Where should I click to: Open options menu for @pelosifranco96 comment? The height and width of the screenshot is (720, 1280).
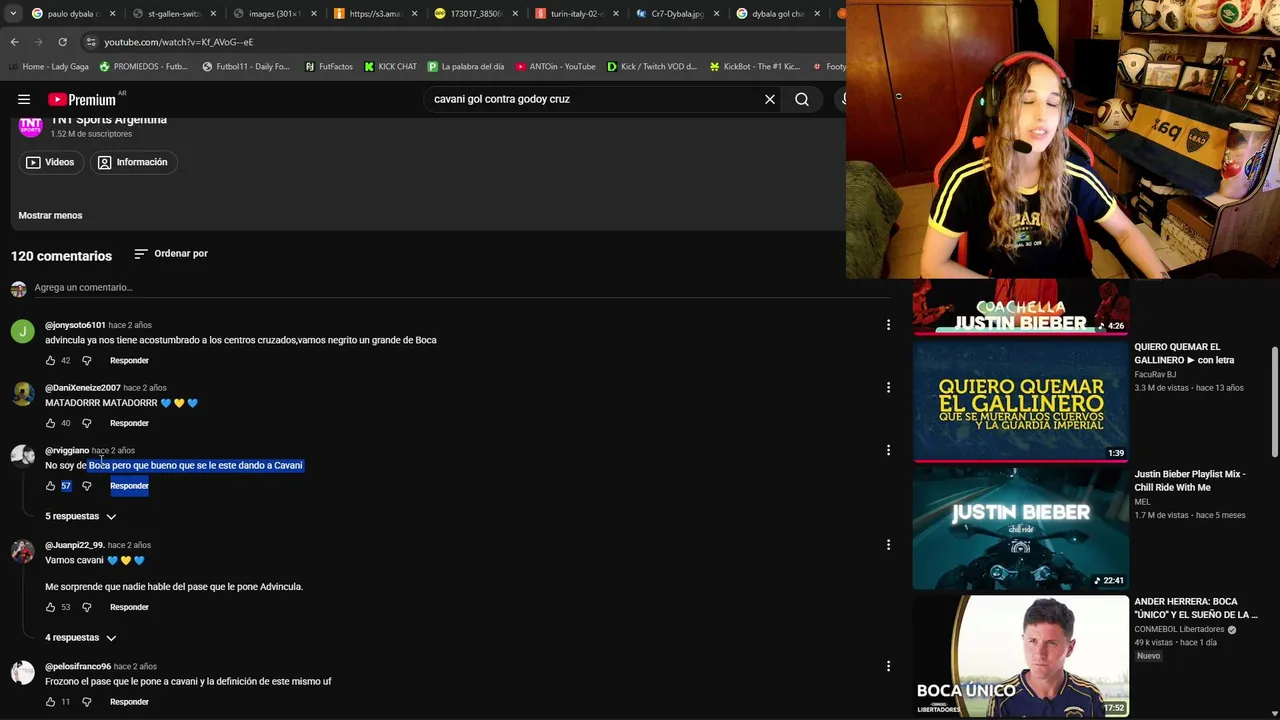888,666
